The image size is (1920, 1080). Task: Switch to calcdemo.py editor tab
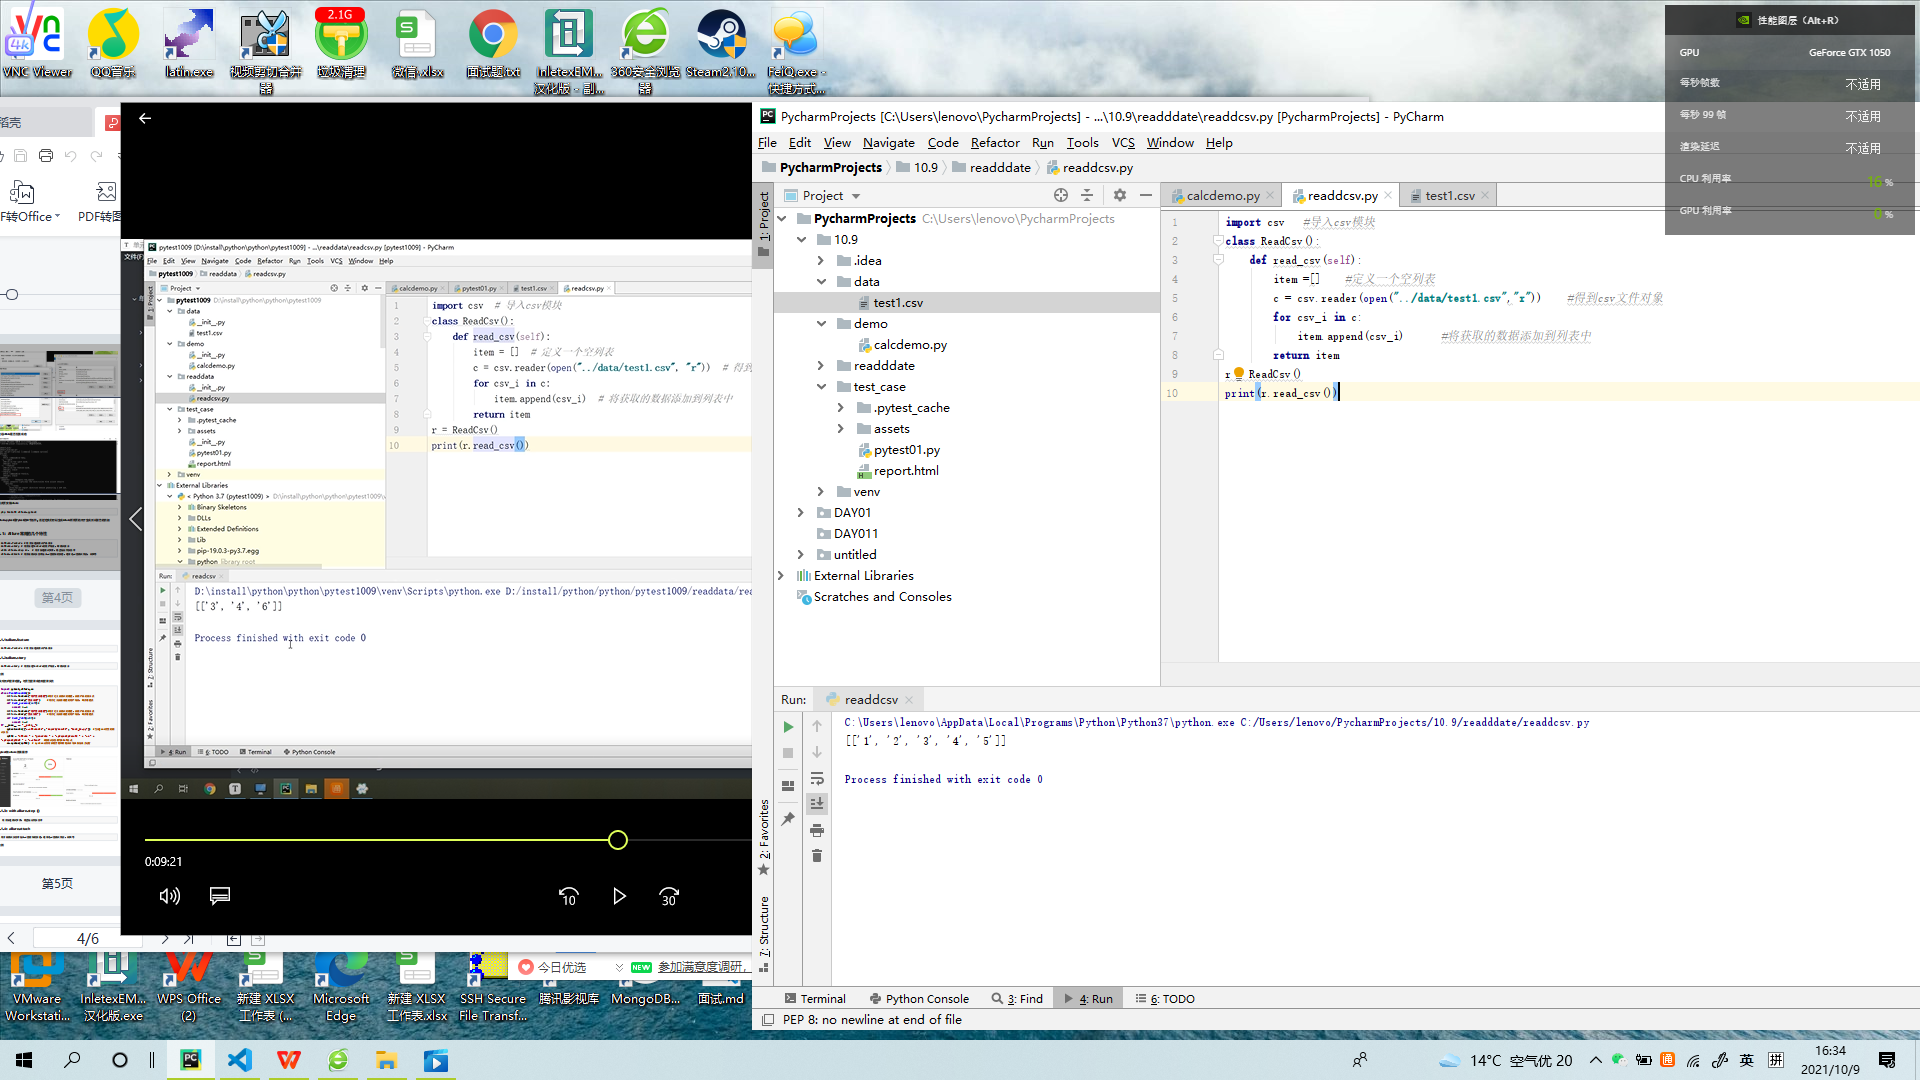pyautogui.click(x=1222, y=196)
